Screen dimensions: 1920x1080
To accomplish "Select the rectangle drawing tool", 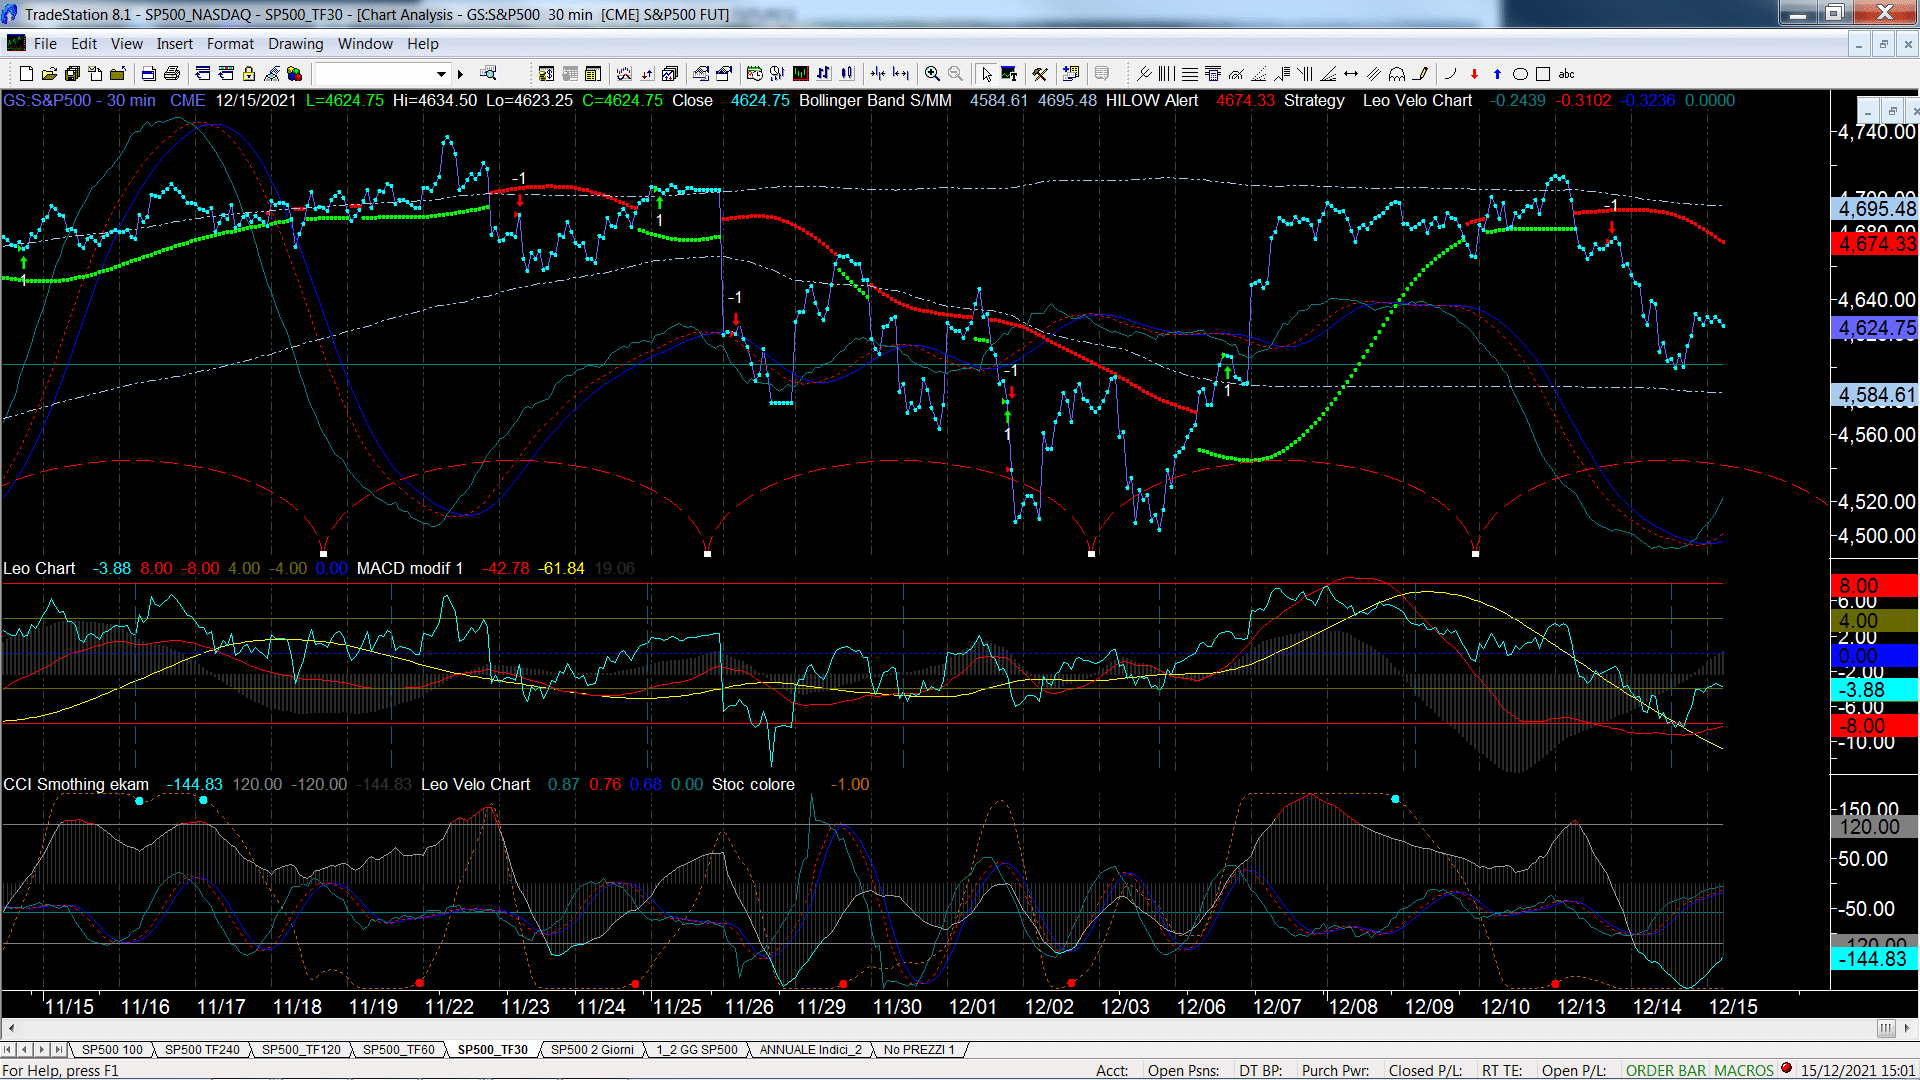I will point(1543,74).
